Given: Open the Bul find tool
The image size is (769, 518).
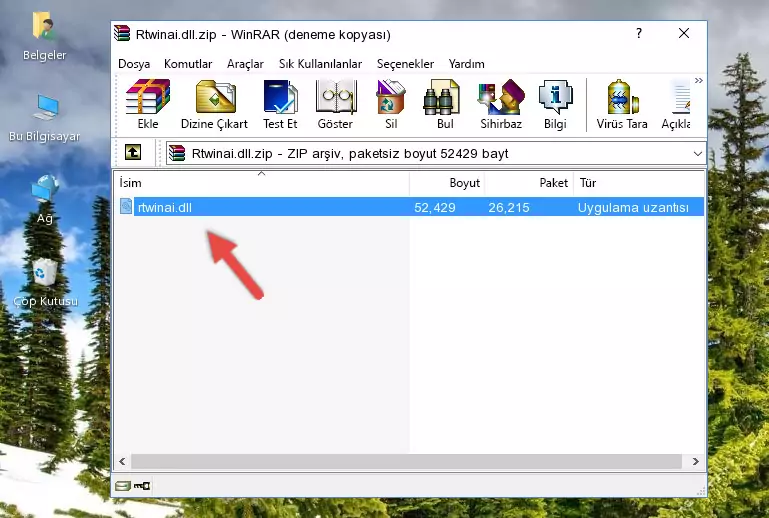Looking at the screenshot, I should tap(444, 104).
